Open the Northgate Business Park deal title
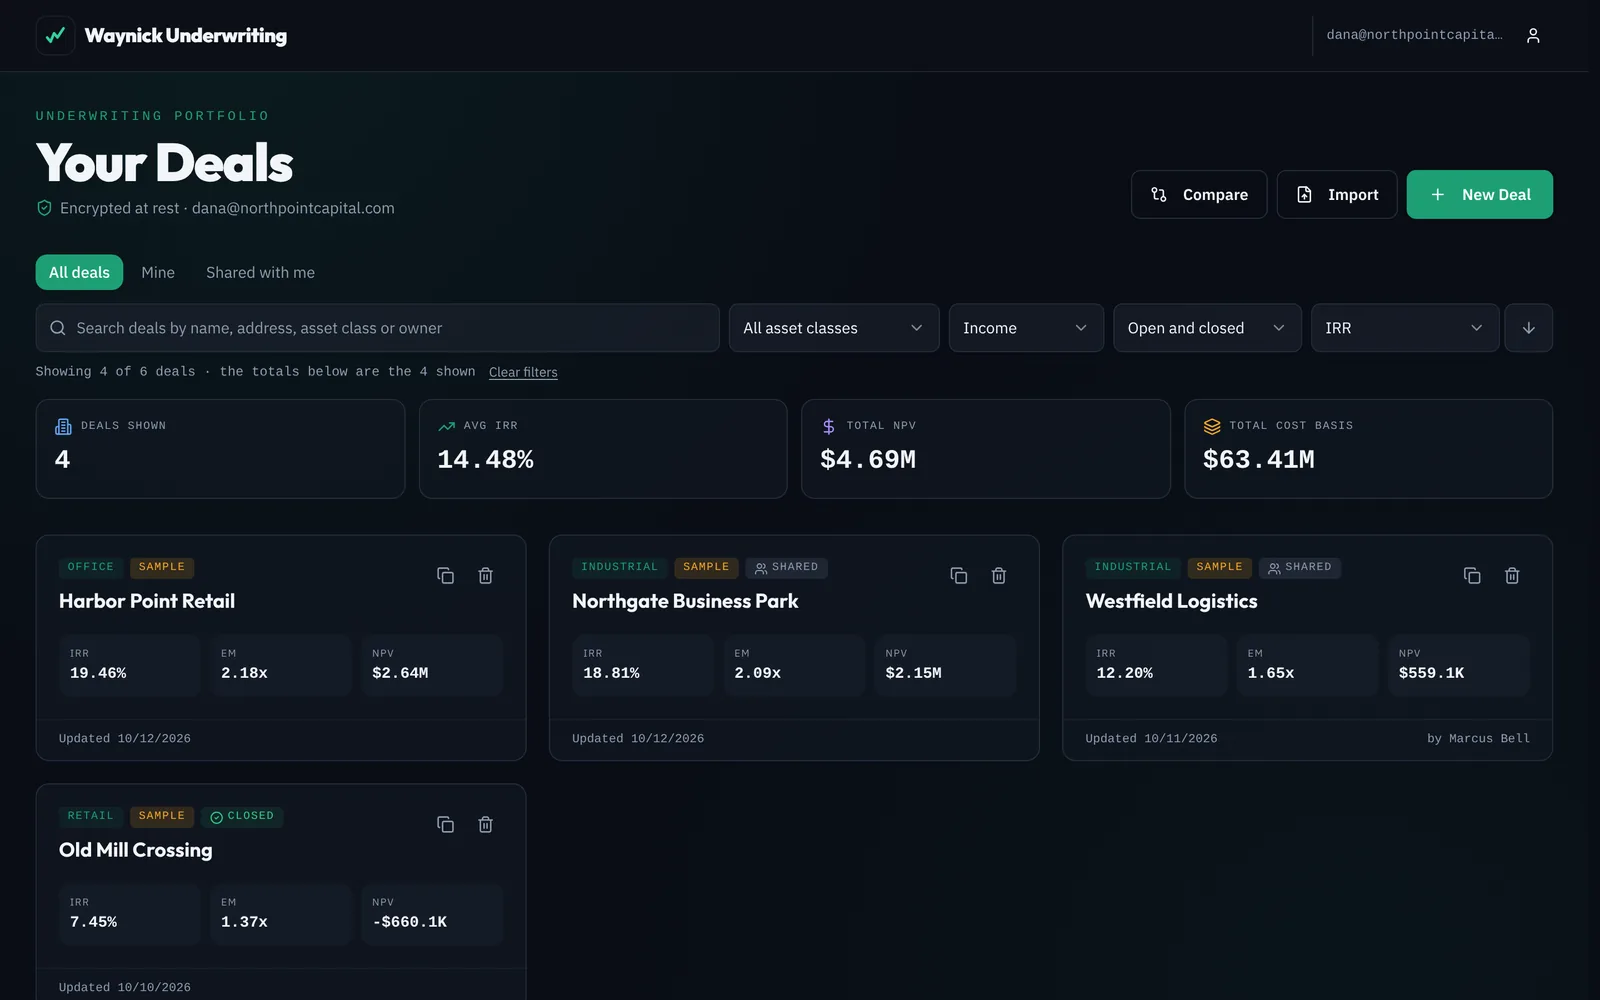Image resolution: width=1600 pixels, height=1000 pixels. (685, 601)
